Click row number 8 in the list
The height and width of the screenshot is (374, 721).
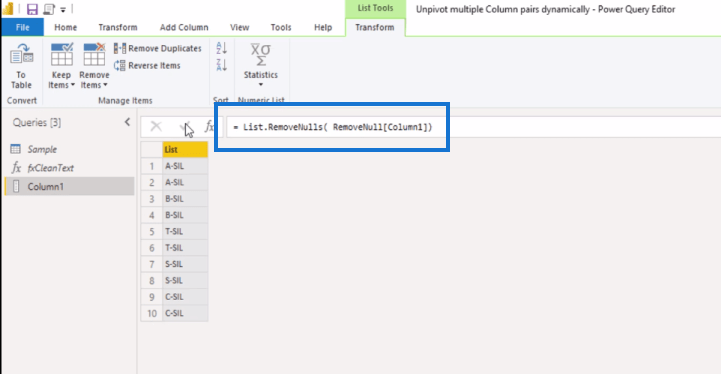pyautogui.click(x=152, y=281)
